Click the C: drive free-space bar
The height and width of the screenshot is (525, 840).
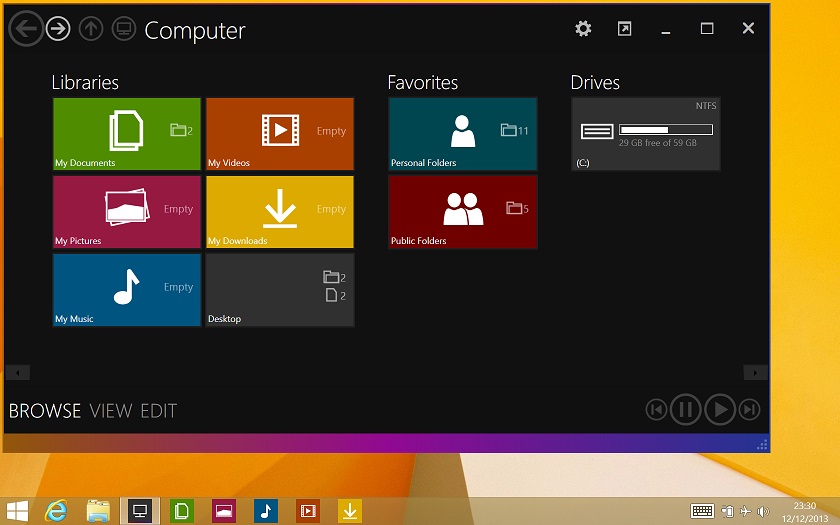coord(666,130)
